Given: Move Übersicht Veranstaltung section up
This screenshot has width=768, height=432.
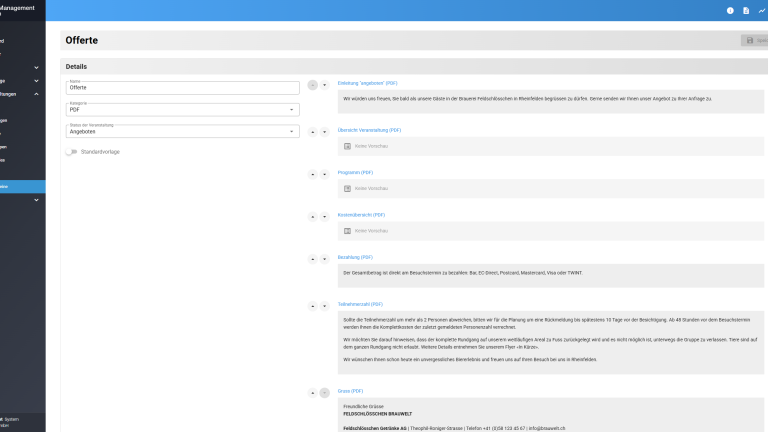Looking at the screenshot, I should tap(312, 131).
